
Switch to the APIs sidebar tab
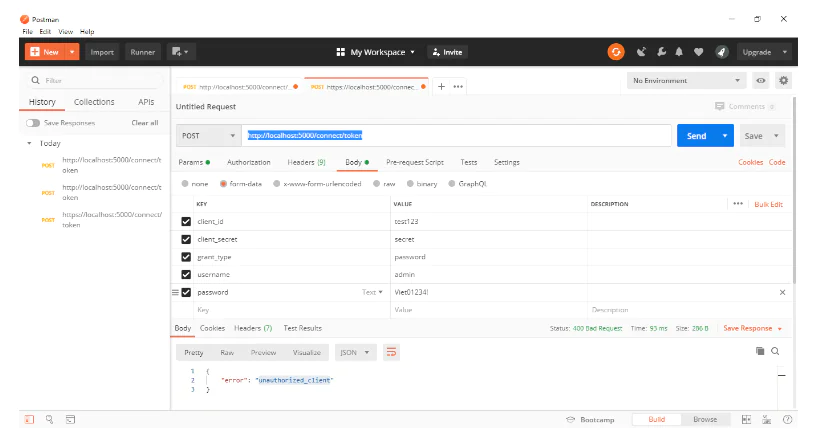pyautogui.click(x=146, y=102)
